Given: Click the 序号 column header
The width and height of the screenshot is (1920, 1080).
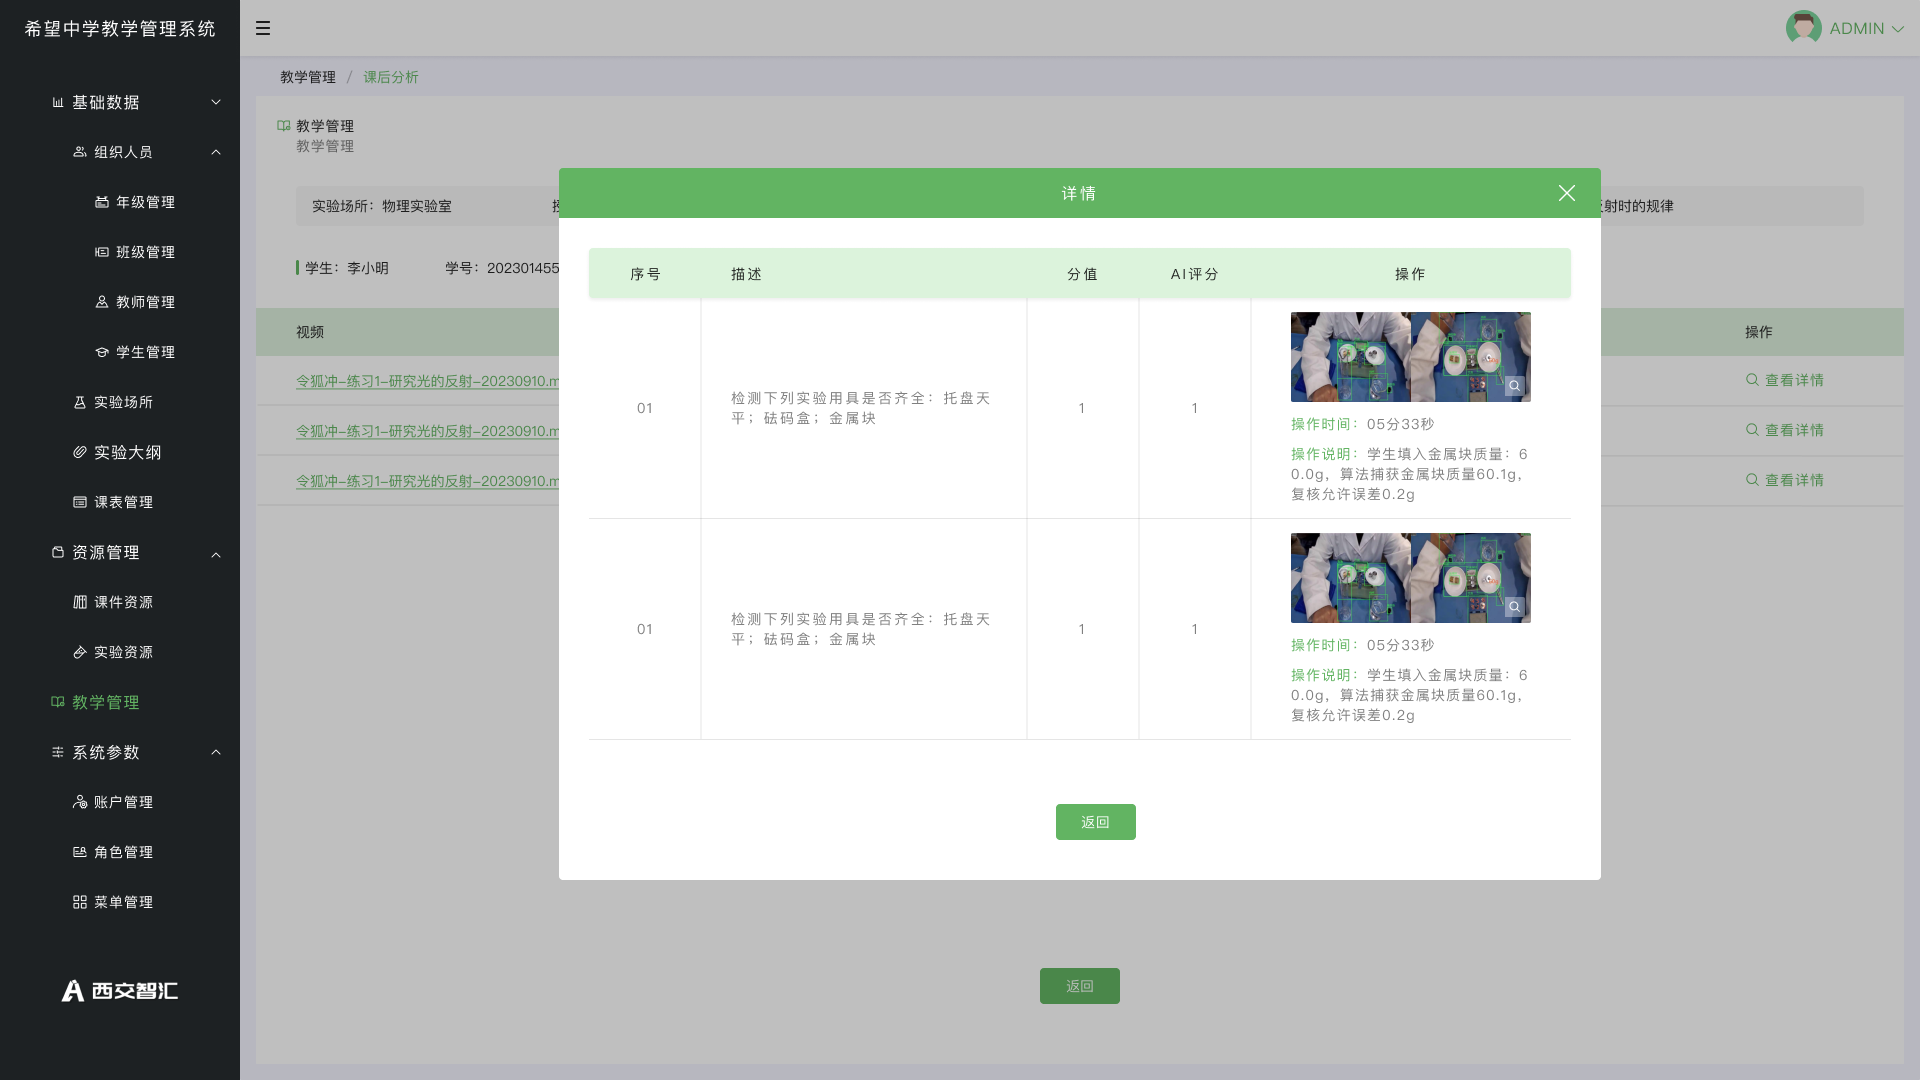Looking at the screenshot, I should click(646, 274).
